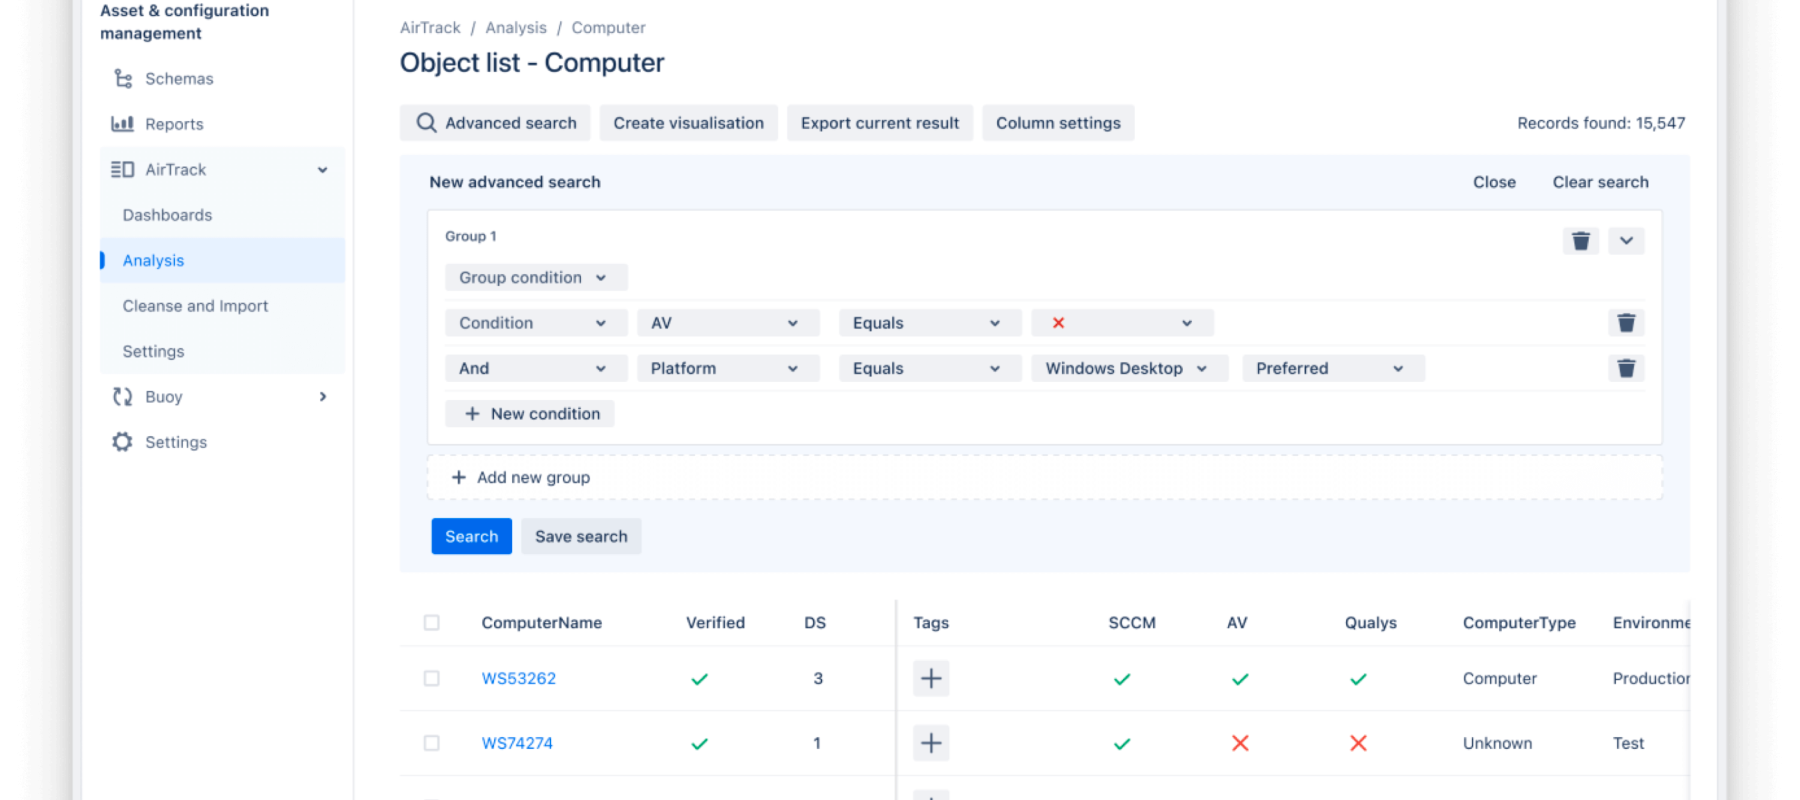Click the ComputerName column header
The height and width of the screenshot is (800, 1800).
[541, 623]
